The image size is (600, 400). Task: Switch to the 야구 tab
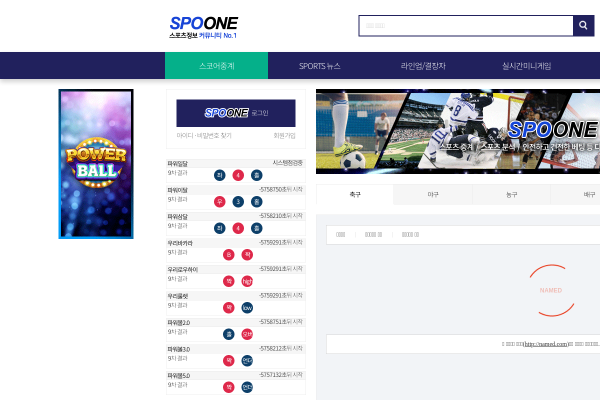coord(433,194)
